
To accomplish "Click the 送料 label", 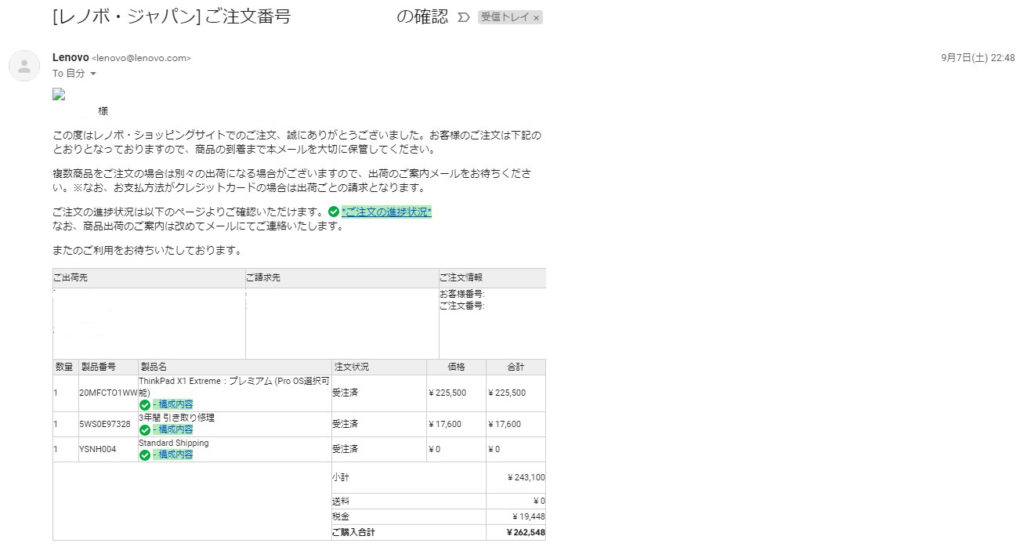I will [340, 501].
